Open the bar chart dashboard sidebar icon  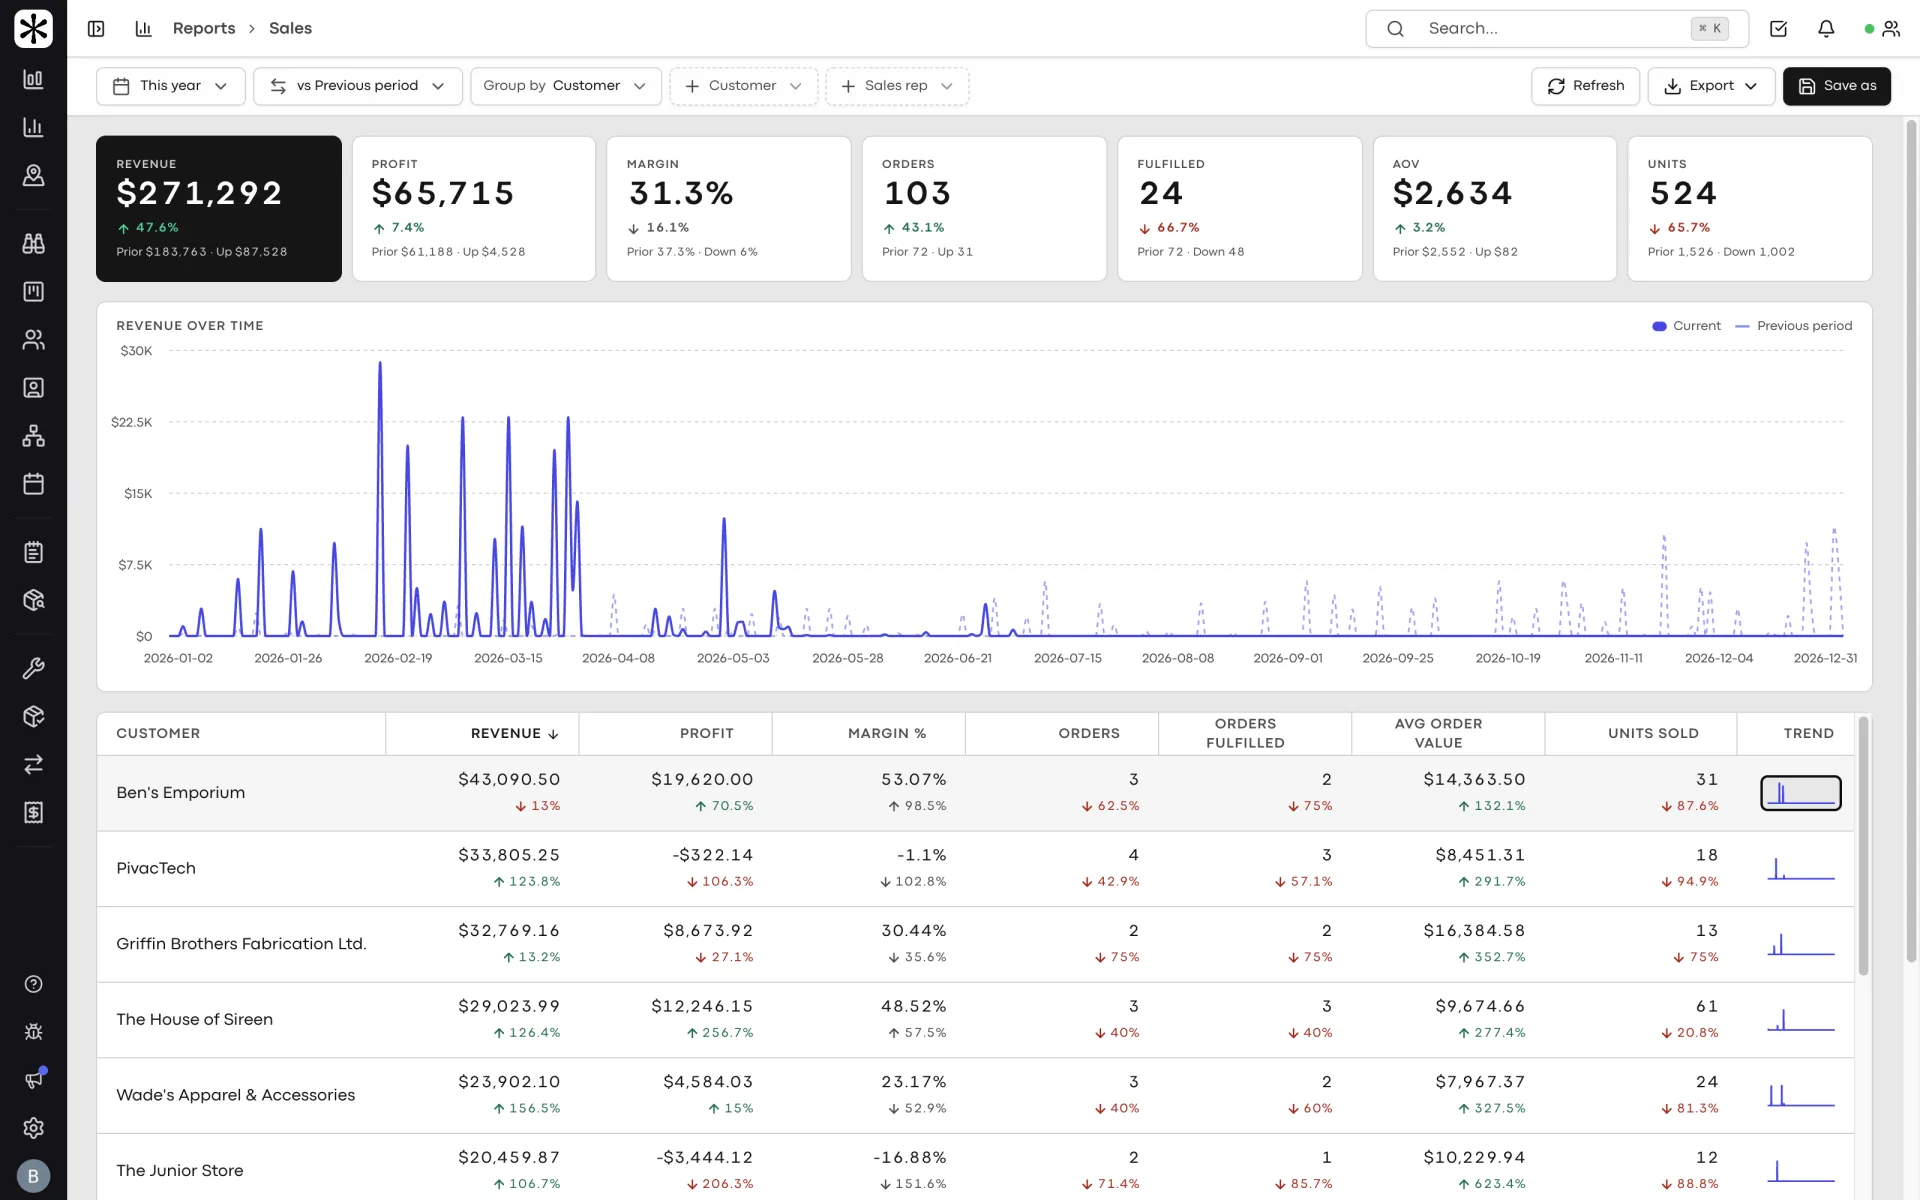pos(33,79)
